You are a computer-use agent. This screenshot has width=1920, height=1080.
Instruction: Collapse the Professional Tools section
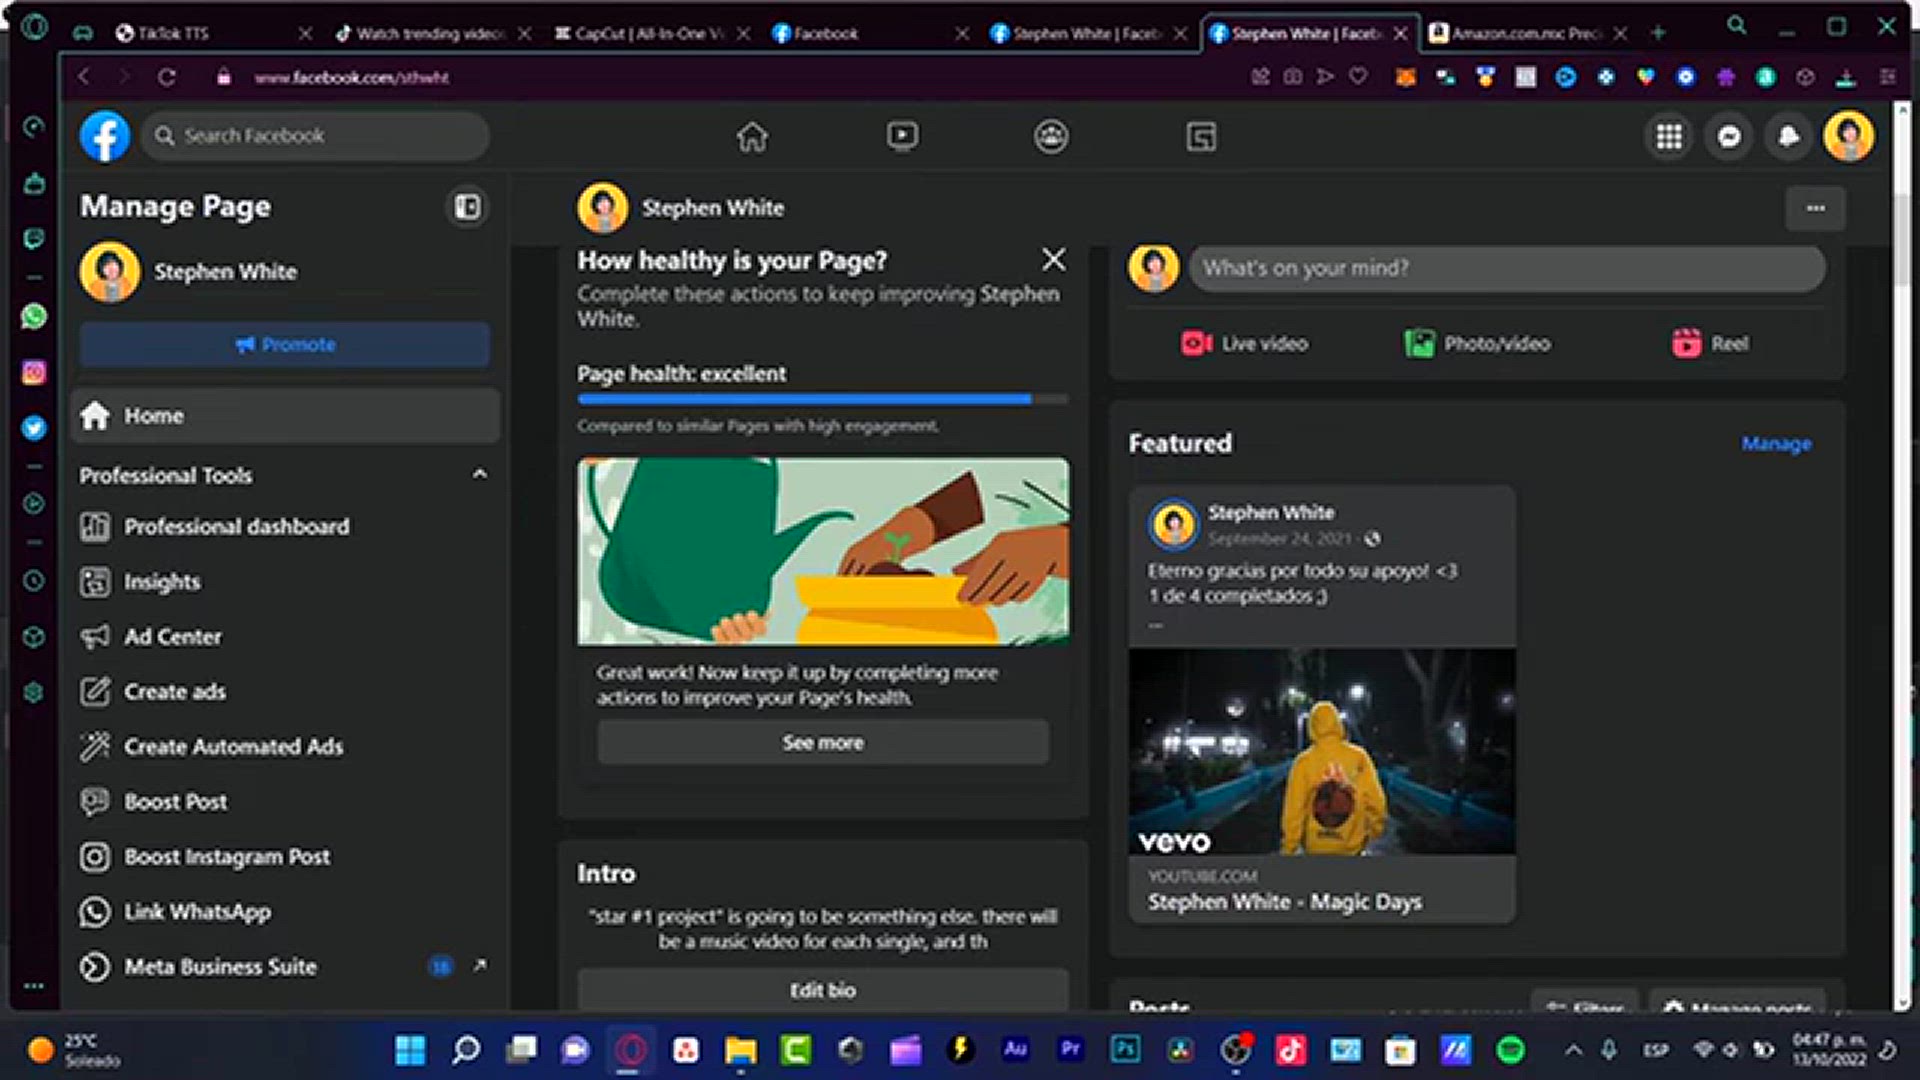coord(480,474)
